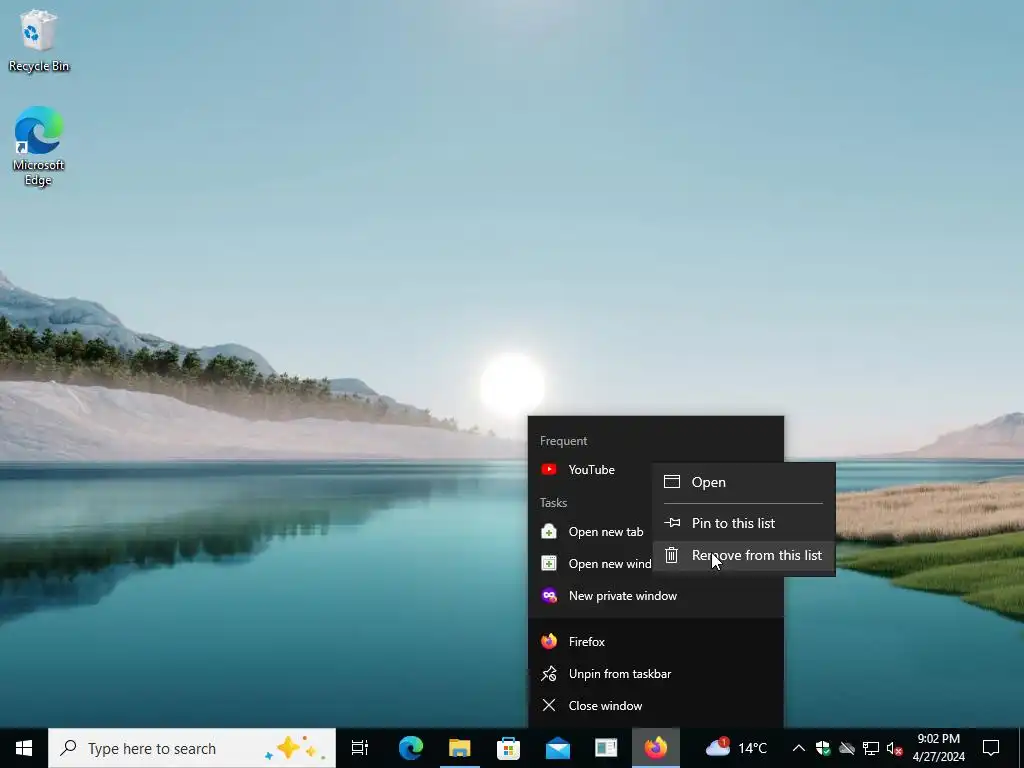Launch Firefox from the jump list
The image size is (1024, 768).
click(656, 642)
